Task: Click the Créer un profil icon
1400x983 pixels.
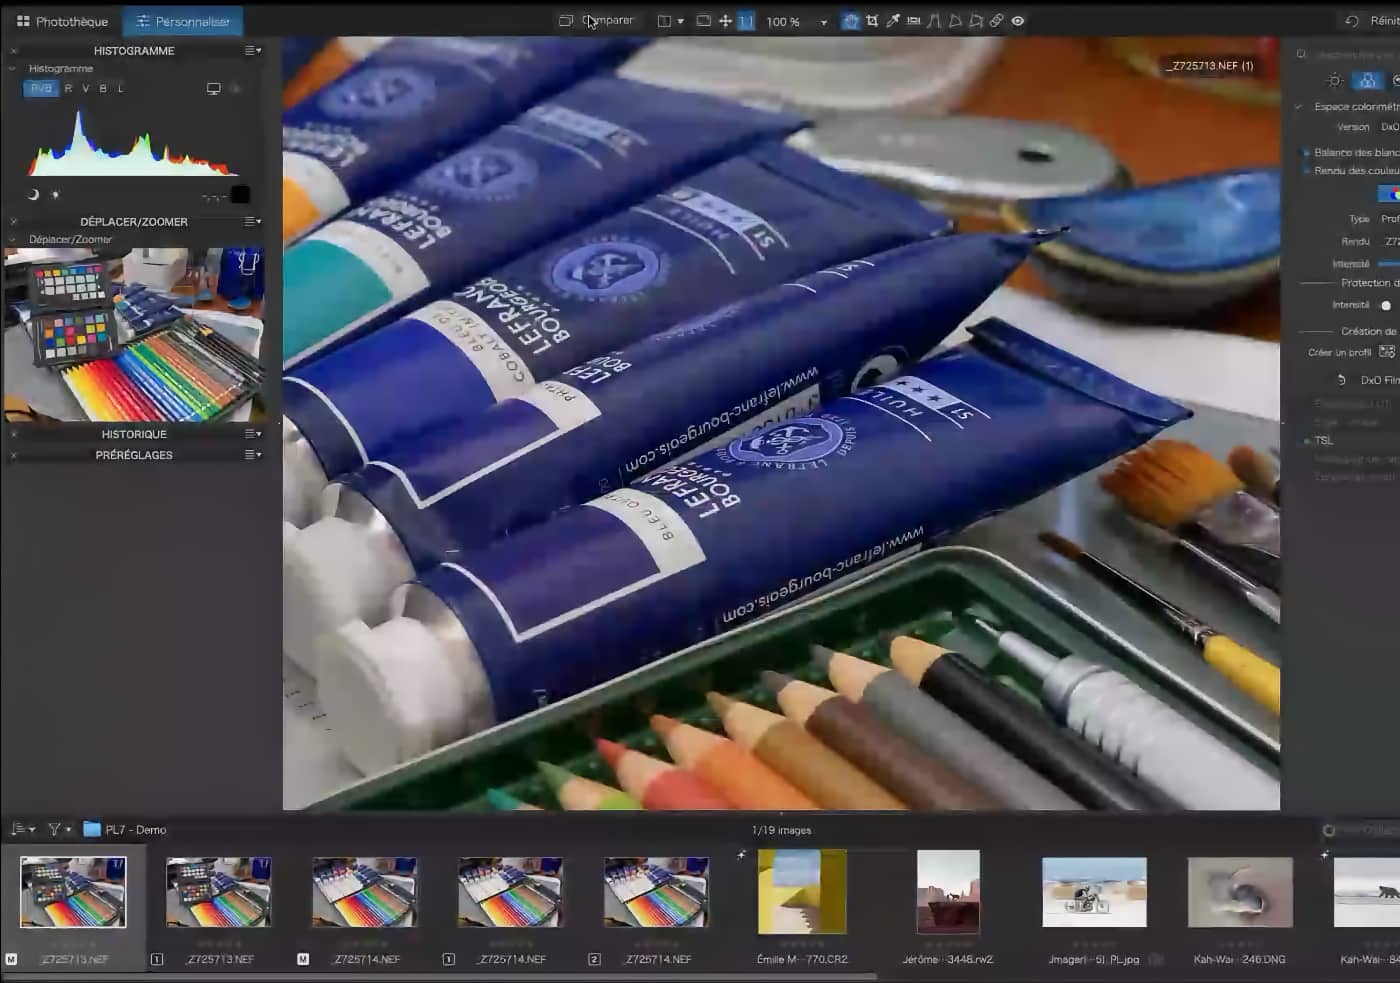Action: click(x=1387, y=352)
